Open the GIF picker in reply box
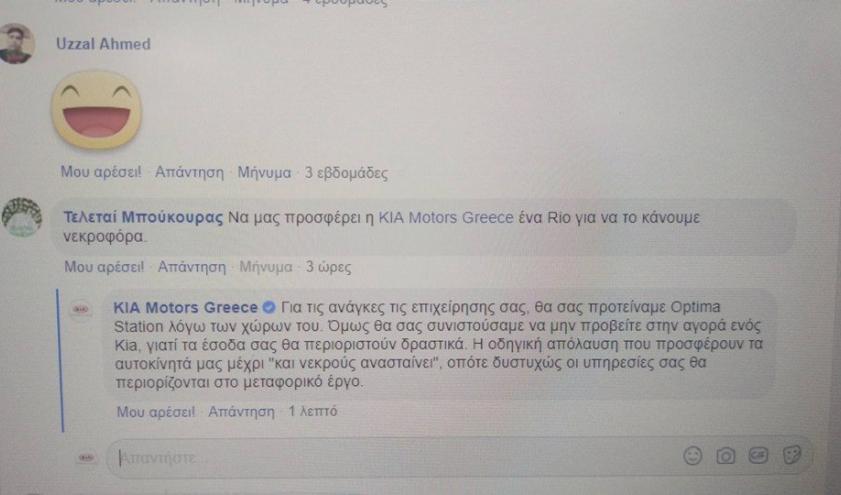This screenshot has height=495, width=841. pos(758,456)
